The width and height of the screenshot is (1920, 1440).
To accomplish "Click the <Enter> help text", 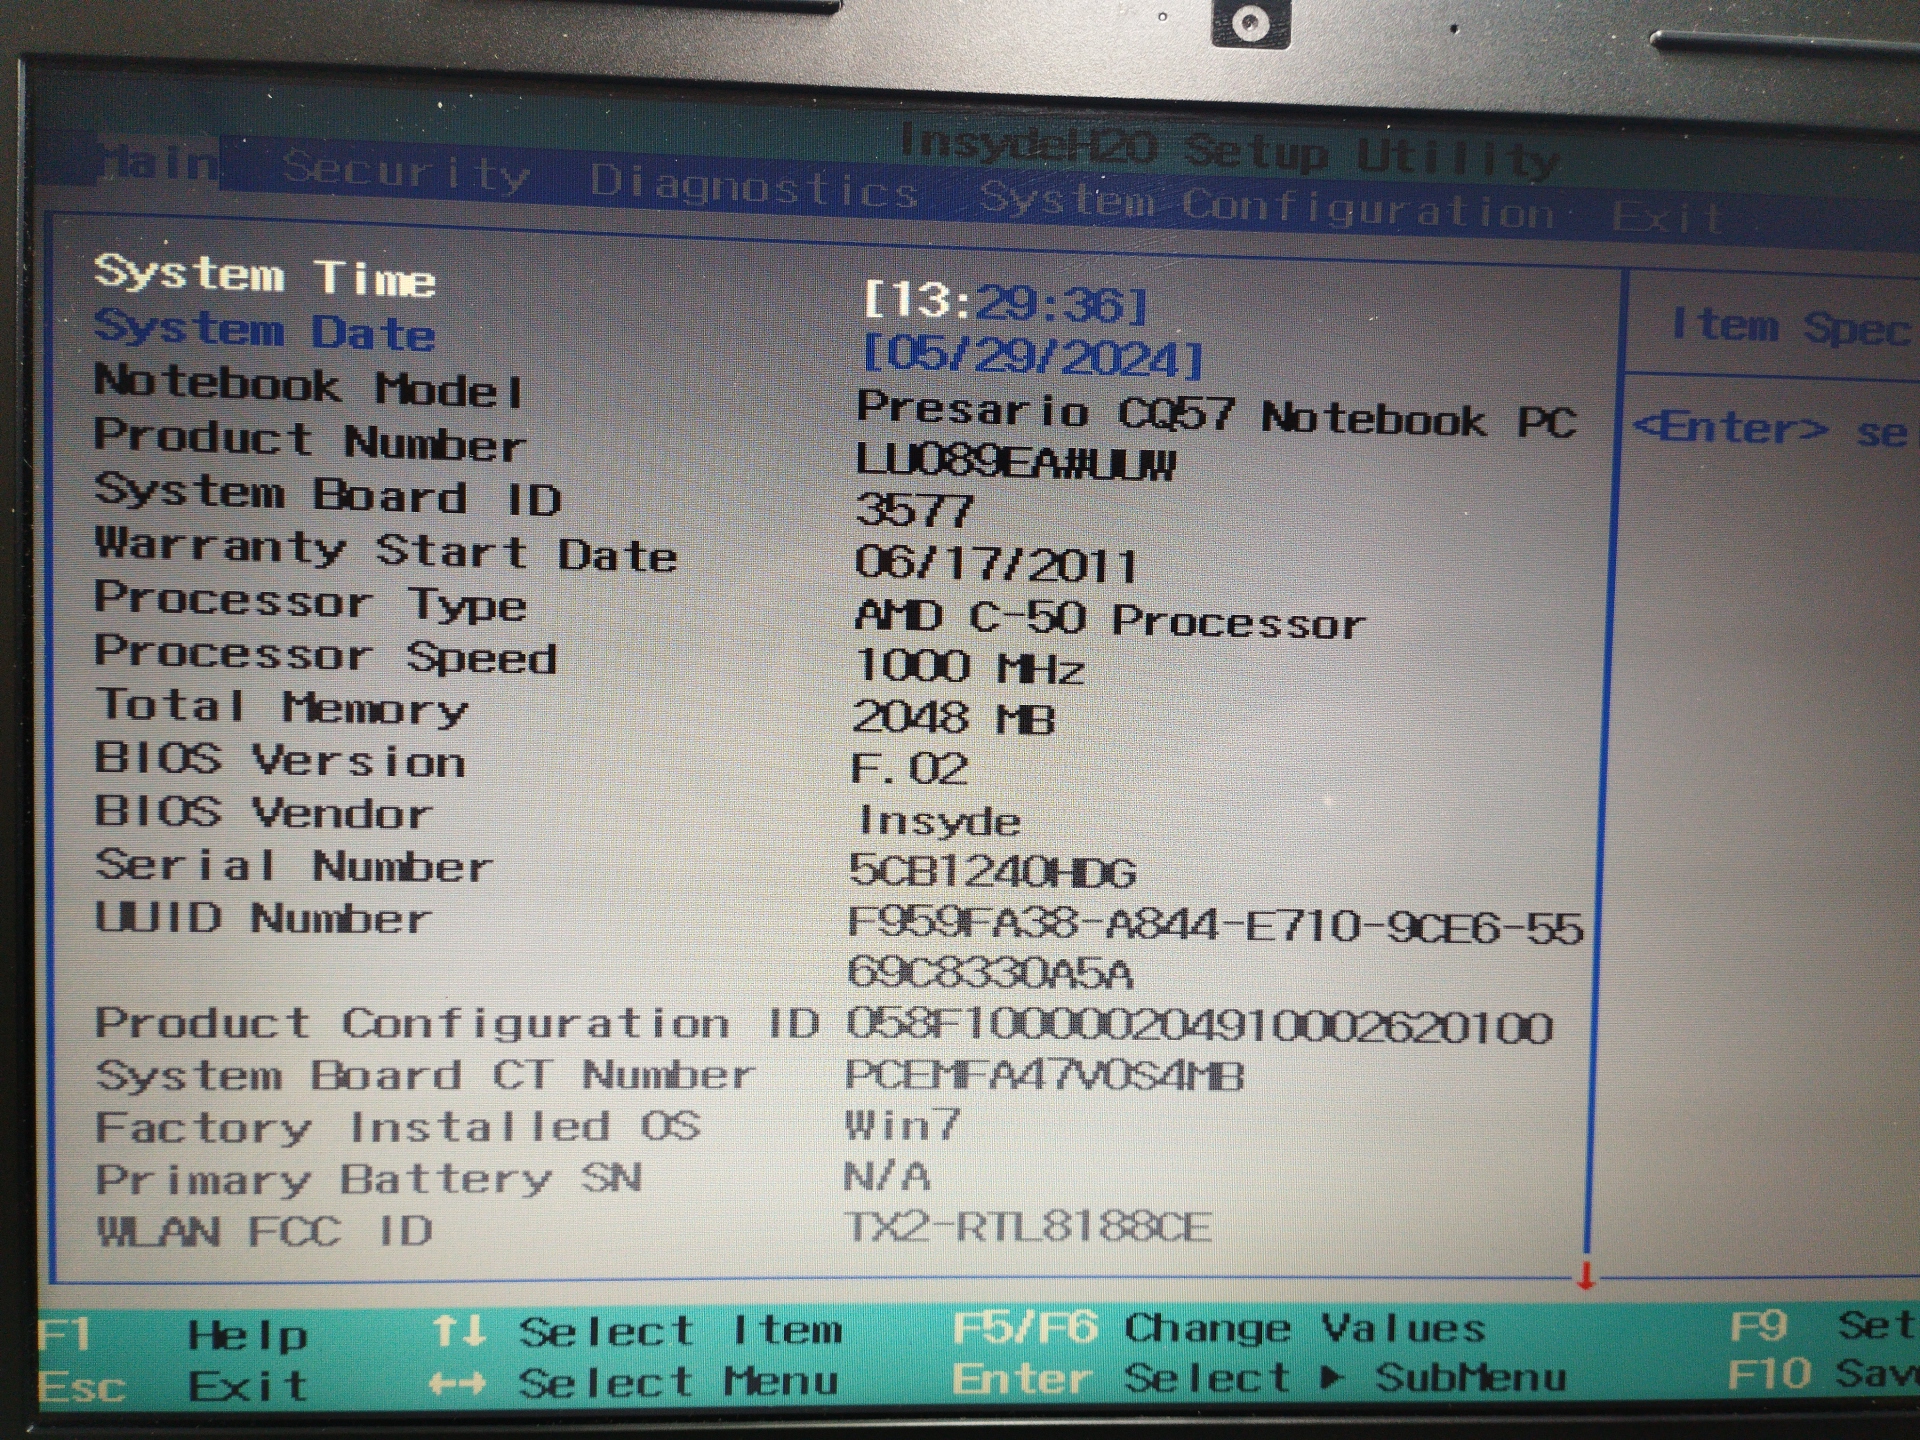I will tap(1769, 430).
